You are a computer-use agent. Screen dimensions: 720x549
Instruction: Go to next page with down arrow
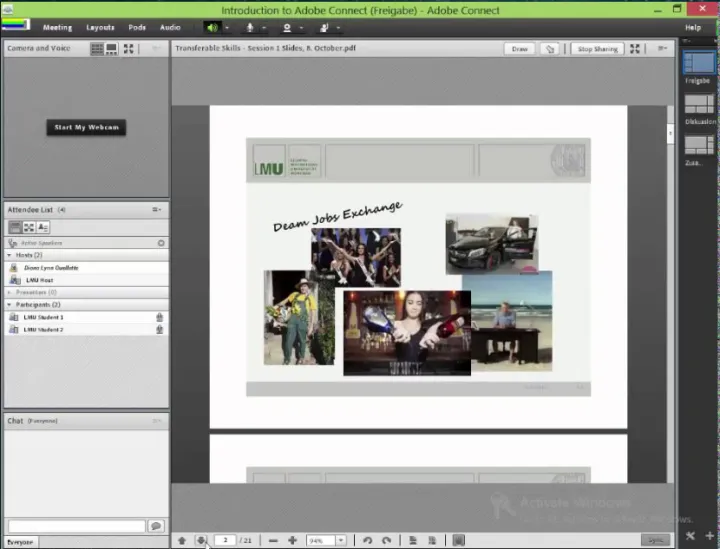coord(201,540)
